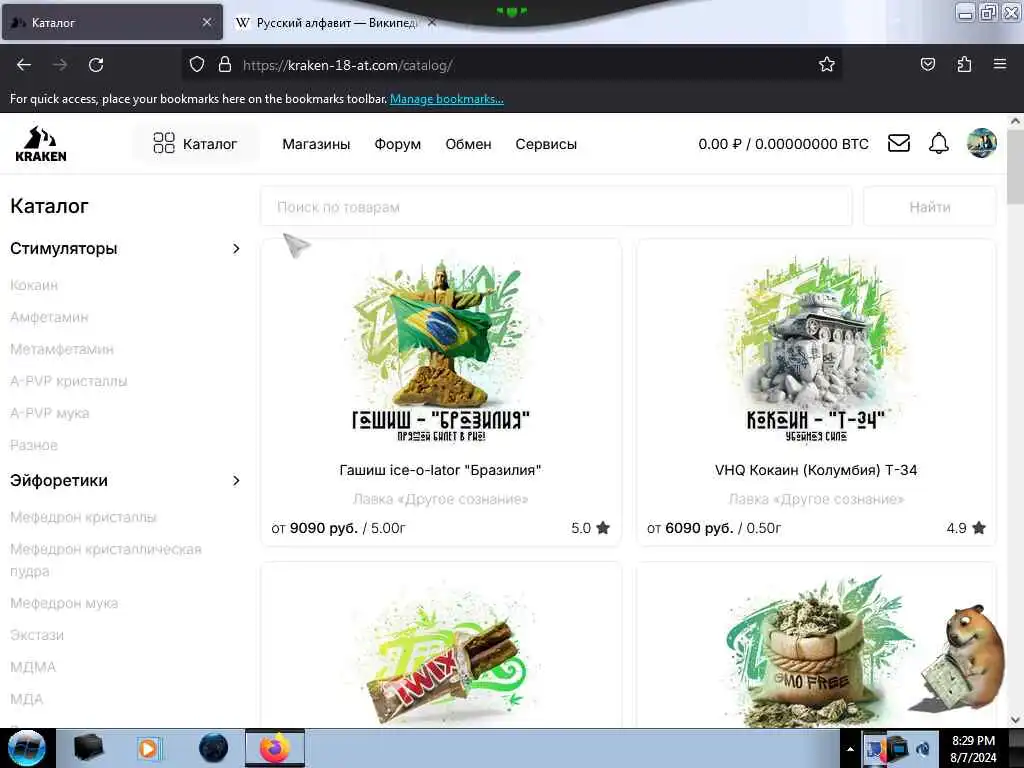Screen dimensions: 1024x768
Task: Click the taskbar clock showing 8:29 PM
Action: (x=973, y=749)
